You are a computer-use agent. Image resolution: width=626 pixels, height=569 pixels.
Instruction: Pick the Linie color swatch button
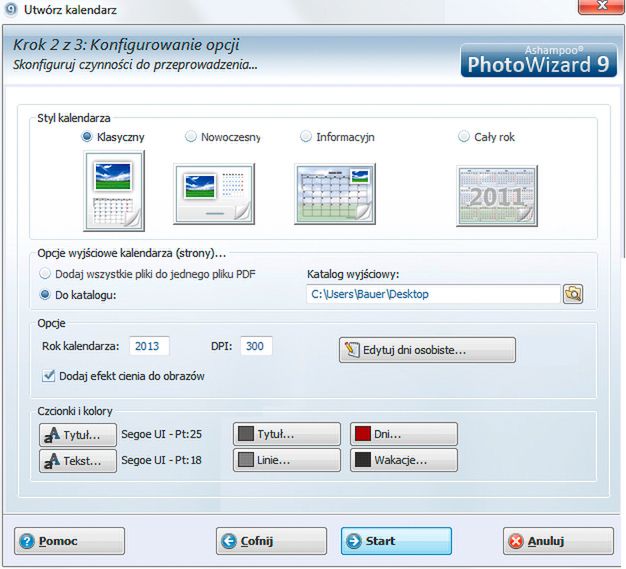287,460
